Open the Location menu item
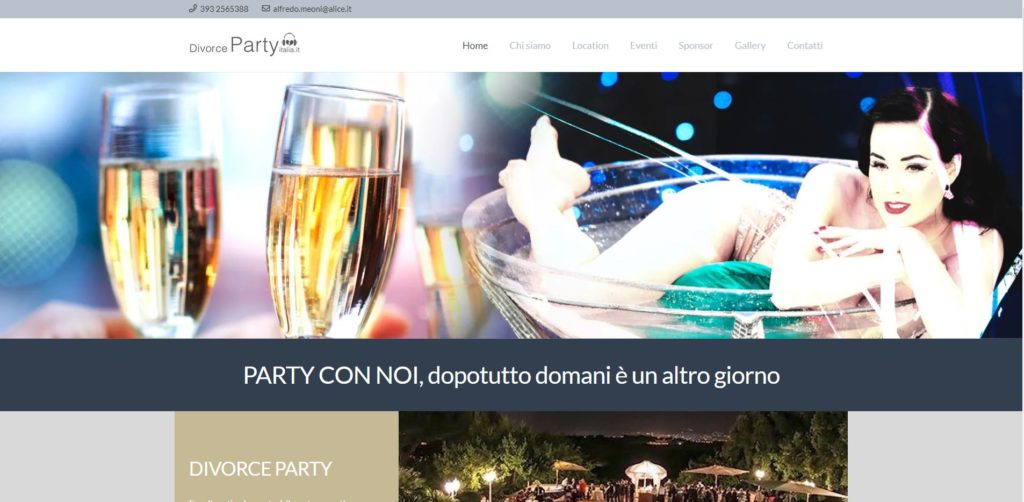This screenshot has height=502, width=1024. click(590, 46)
